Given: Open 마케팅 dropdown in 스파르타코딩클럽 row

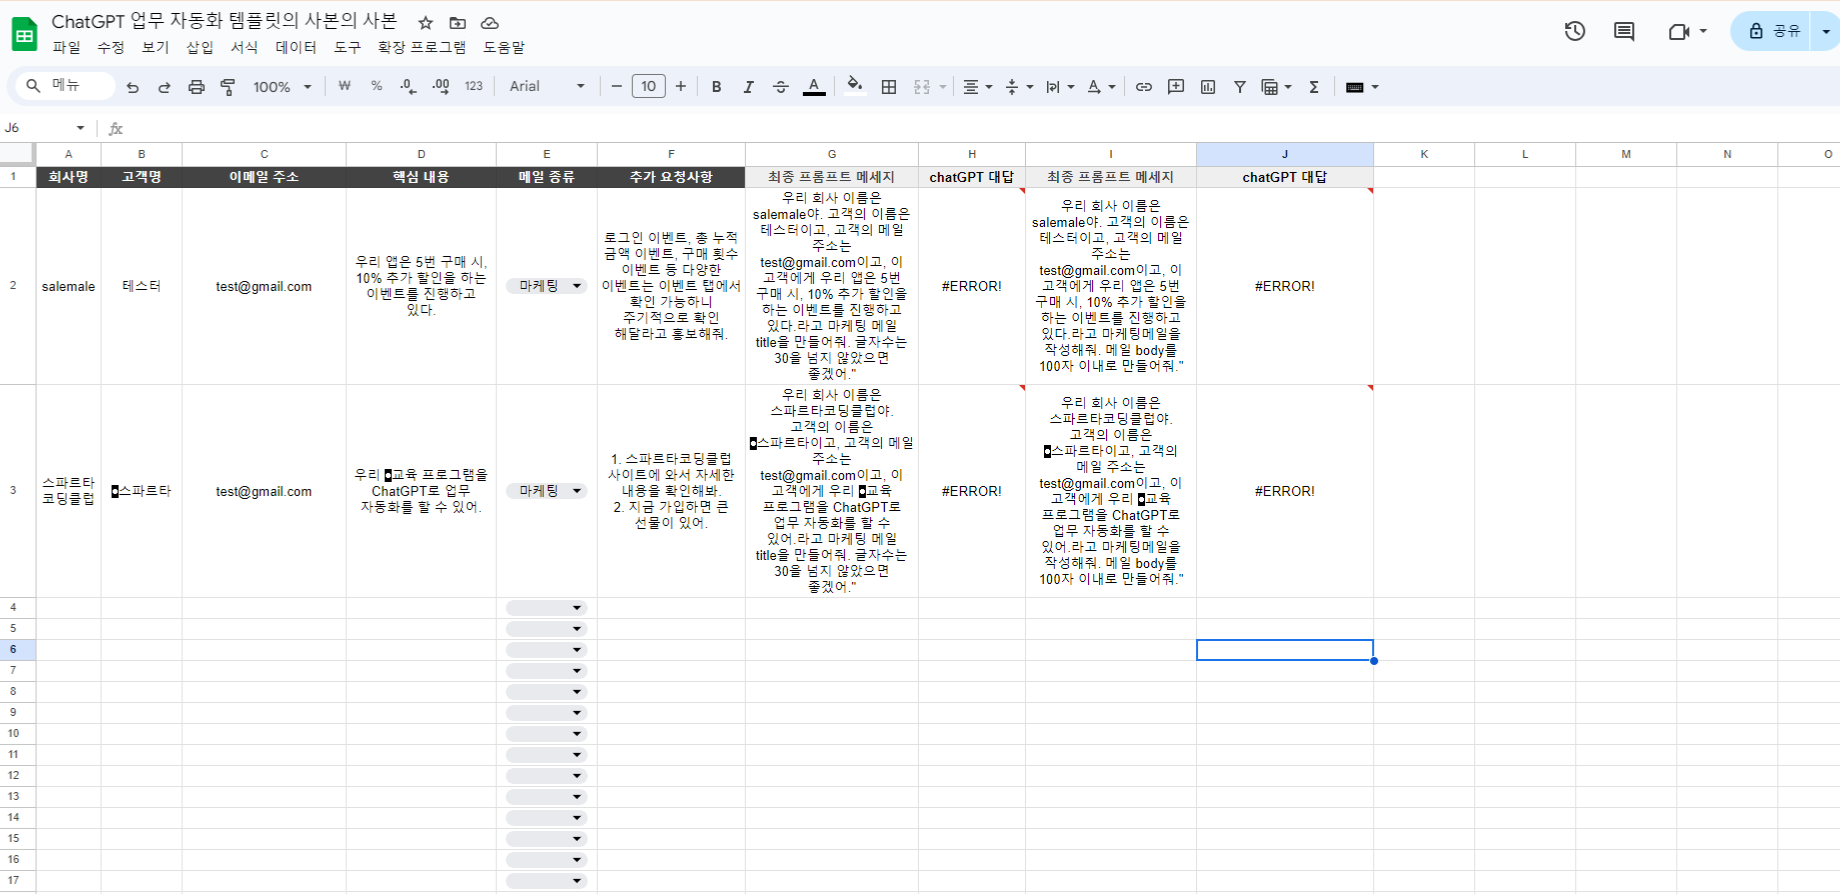Looking at the screenshot, I should coord(546,491).
